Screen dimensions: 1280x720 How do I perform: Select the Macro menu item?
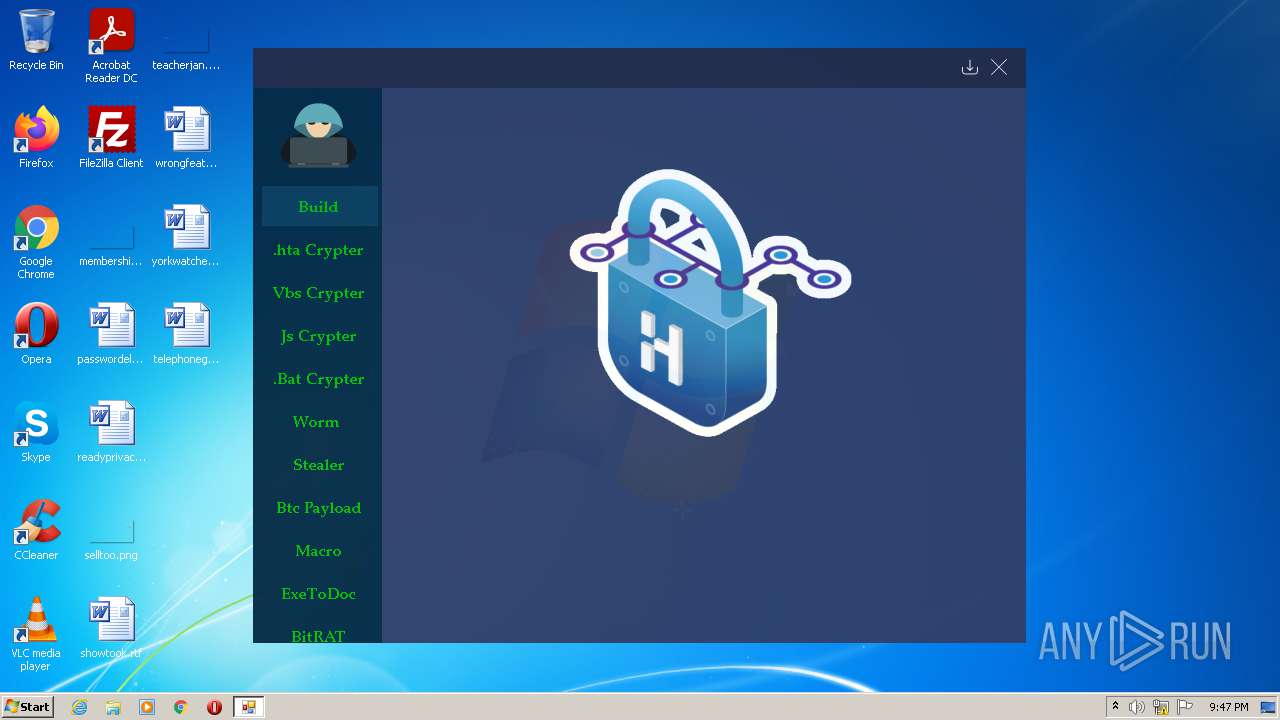click(319, 551)
